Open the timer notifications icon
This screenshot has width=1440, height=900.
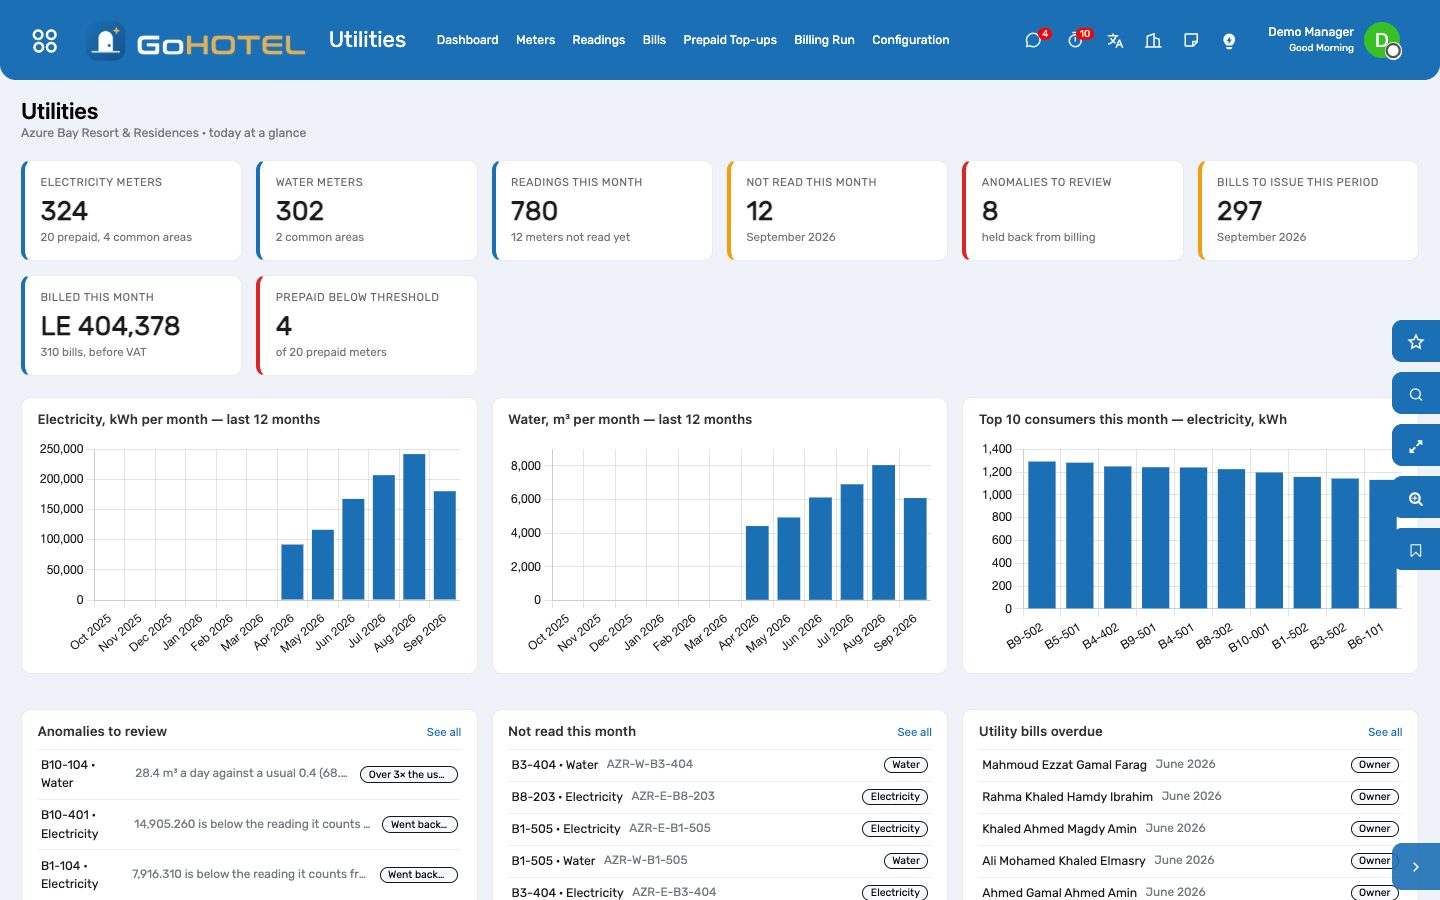coord(1075,40)
